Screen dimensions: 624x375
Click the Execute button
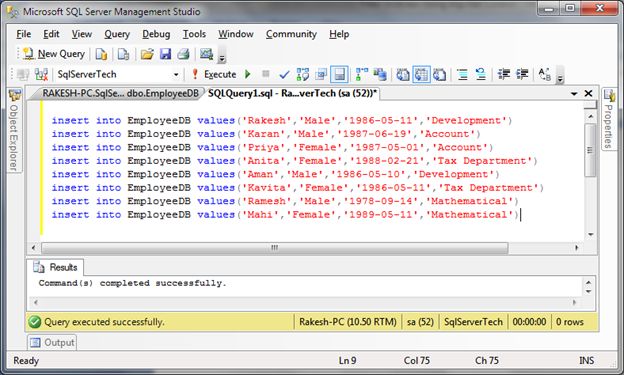[214, 74]
